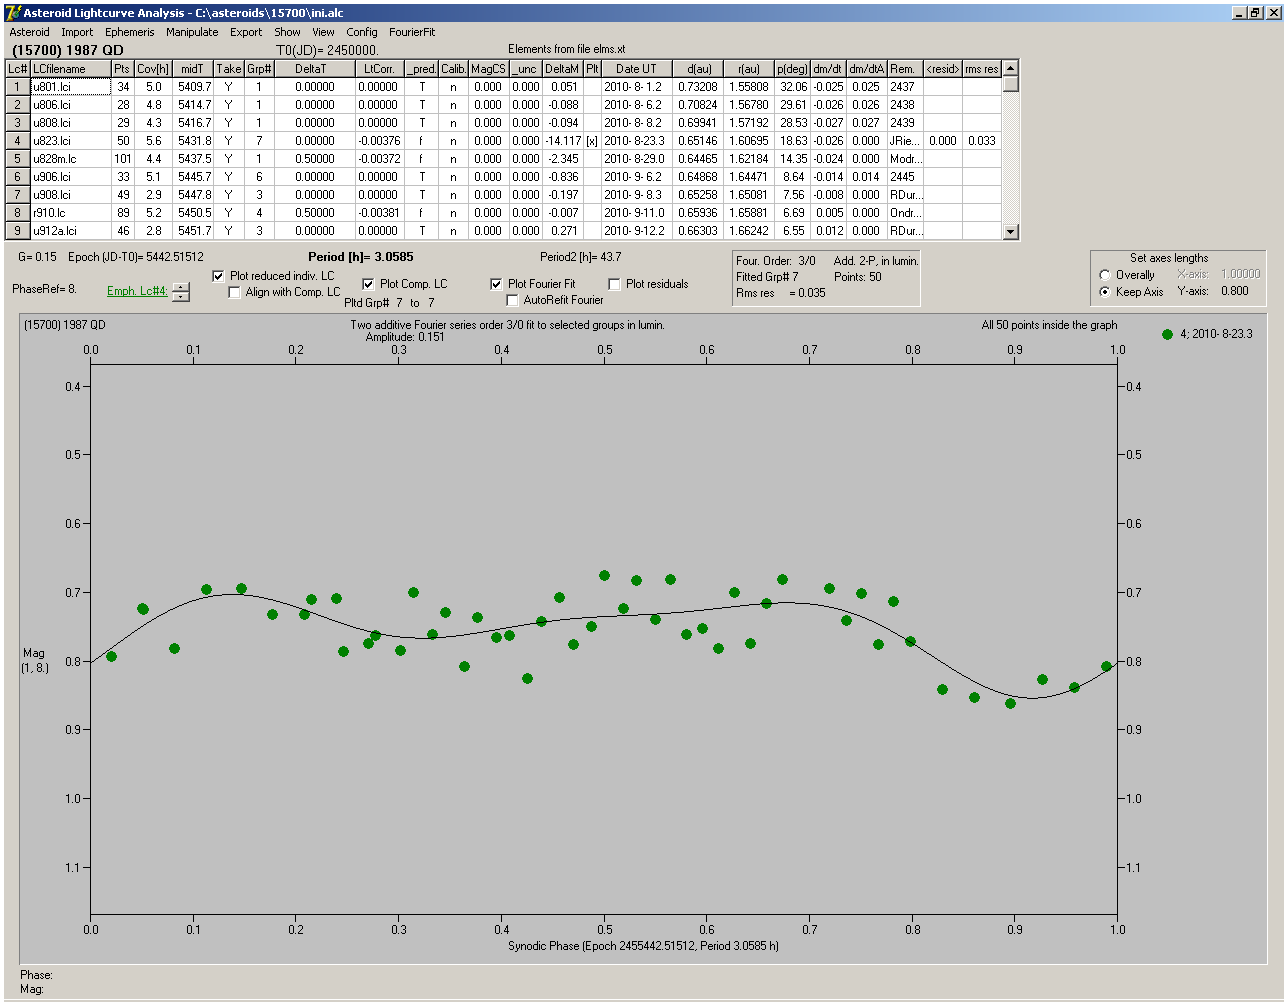Click the Synodic Phase axis label
Viewport: 1288px width, 1002px height.
pos(643,945)
